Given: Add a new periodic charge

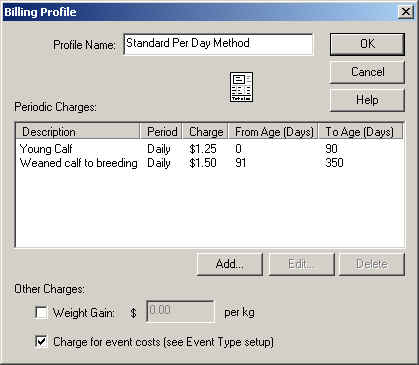Looking at the screenshot, I should [230, 264].
